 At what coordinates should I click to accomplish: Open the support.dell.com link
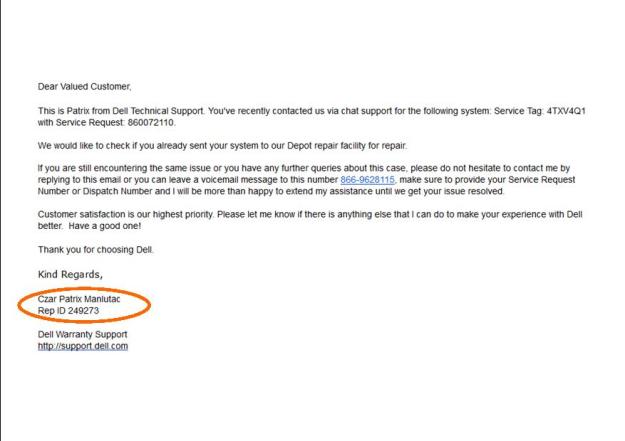click(83, 346)
